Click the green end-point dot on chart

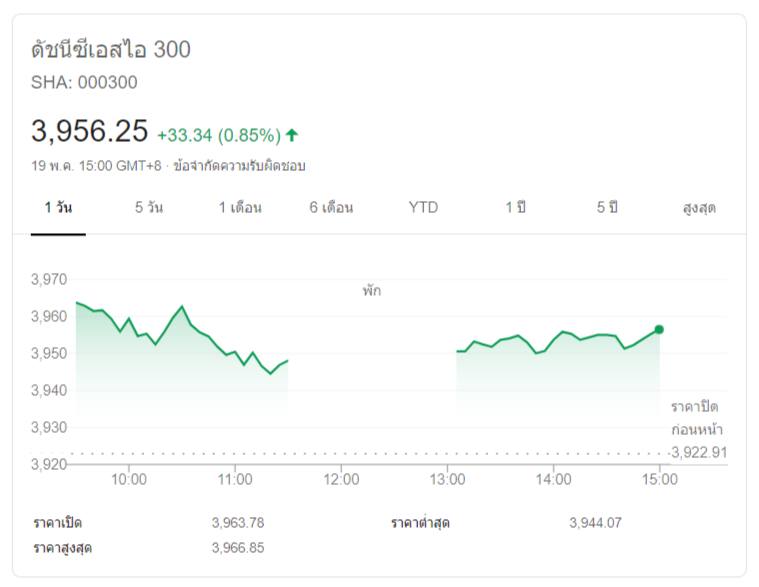click(659, 329)
